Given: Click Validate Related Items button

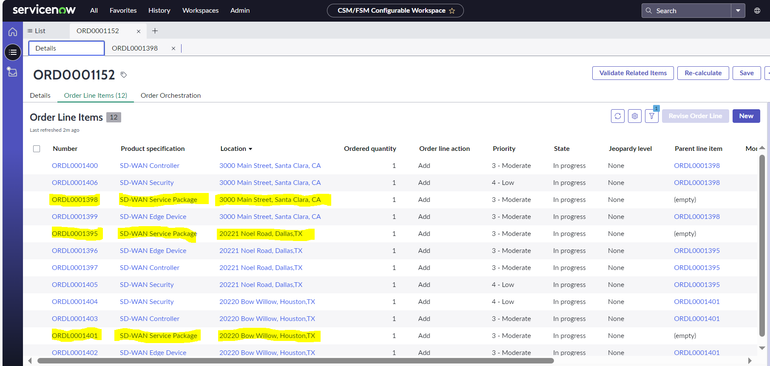Looking at the screenshot, I should tap(632, 73).
